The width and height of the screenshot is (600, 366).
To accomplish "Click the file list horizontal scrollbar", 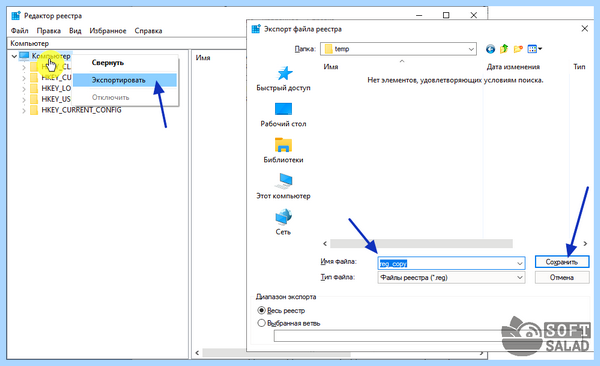I will point(421,243).
